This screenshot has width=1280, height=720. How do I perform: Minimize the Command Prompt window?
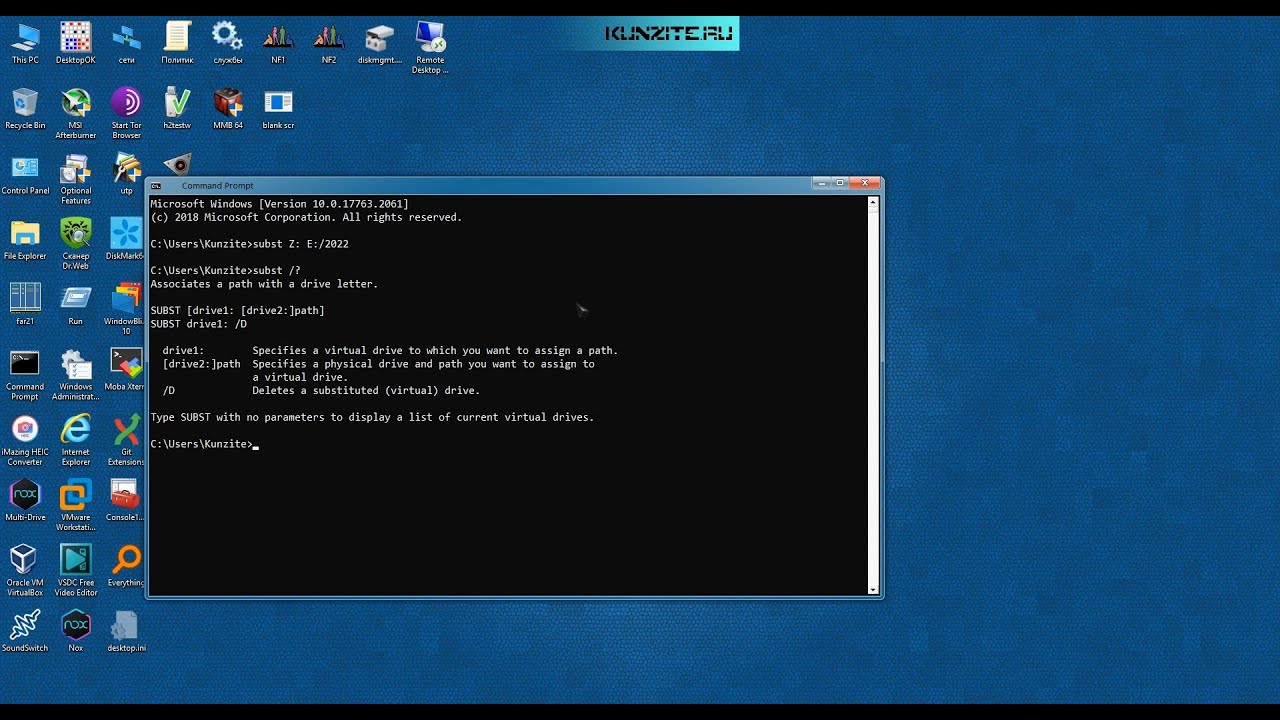(x=822, y=183)
